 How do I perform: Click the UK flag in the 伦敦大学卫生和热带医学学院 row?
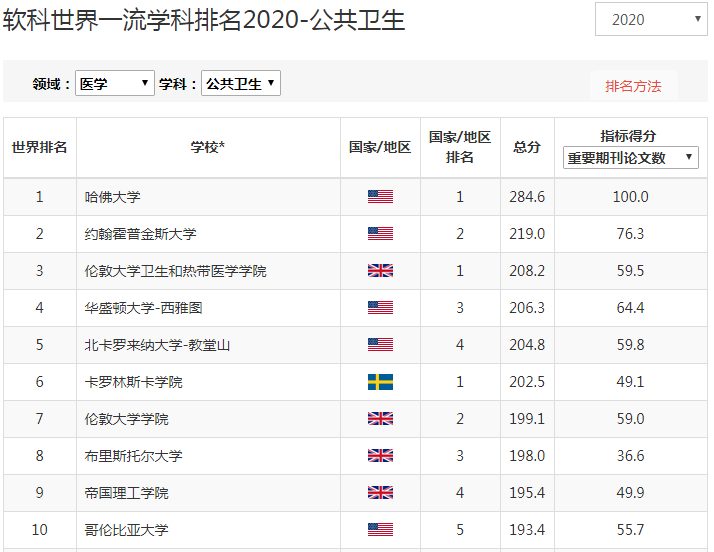coord(380,271)
